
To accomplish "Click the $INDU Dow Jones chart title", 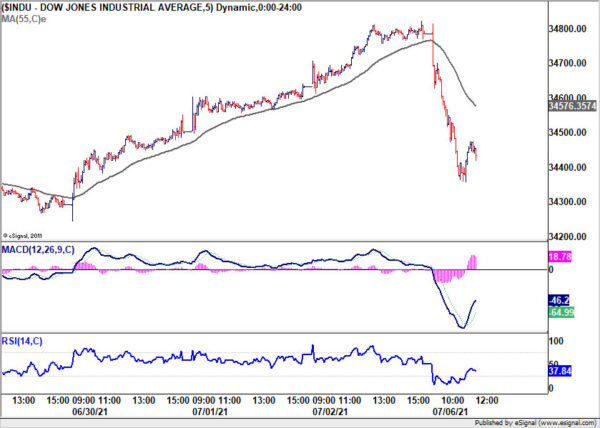I will 152,7.
